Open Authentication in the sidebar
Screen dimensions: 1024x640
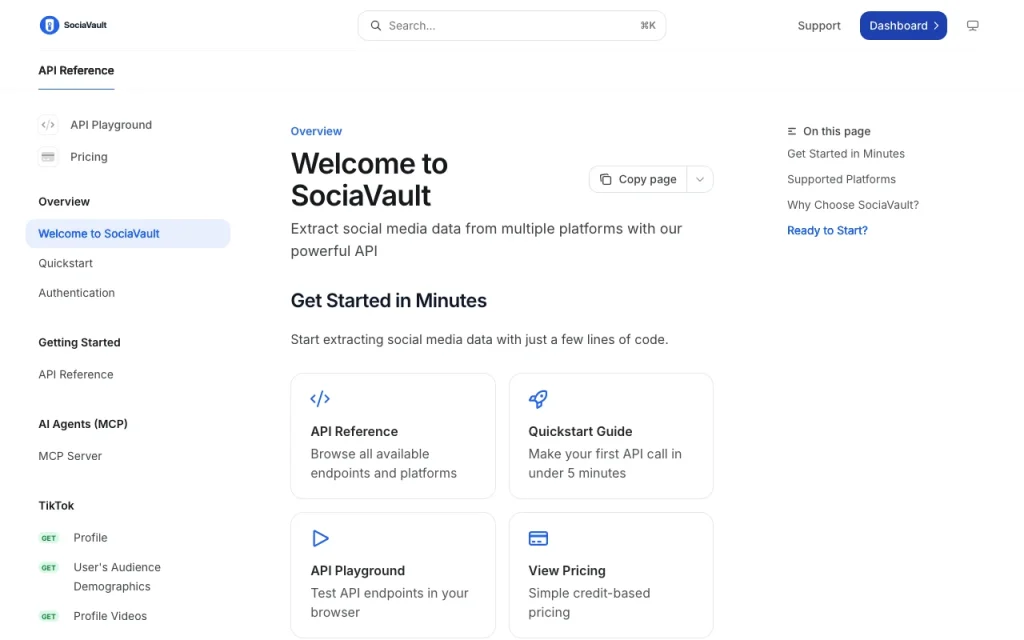[x=76, y=293]
